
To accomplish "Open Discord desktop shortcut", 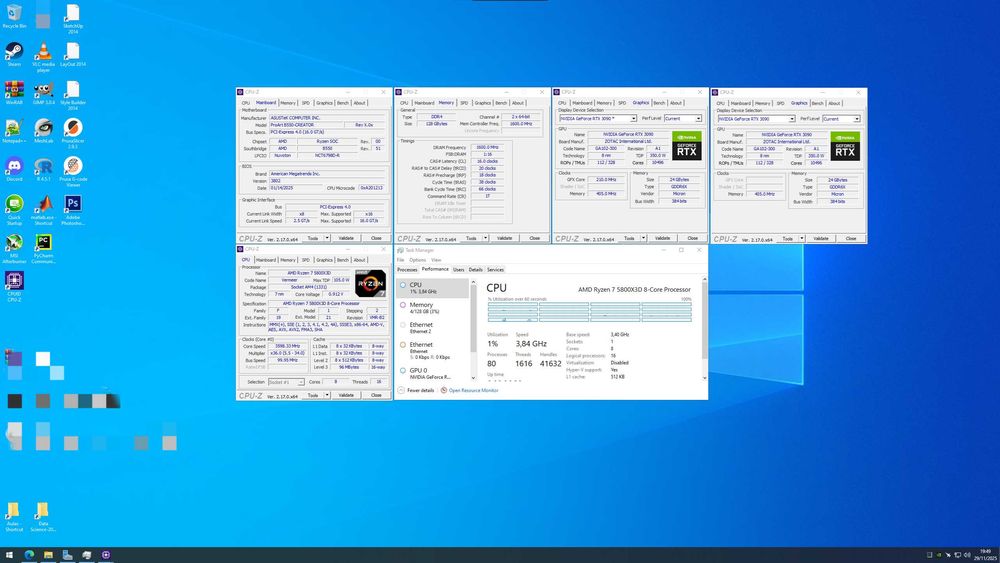I will pyautogui.click(x=14, y=169).
